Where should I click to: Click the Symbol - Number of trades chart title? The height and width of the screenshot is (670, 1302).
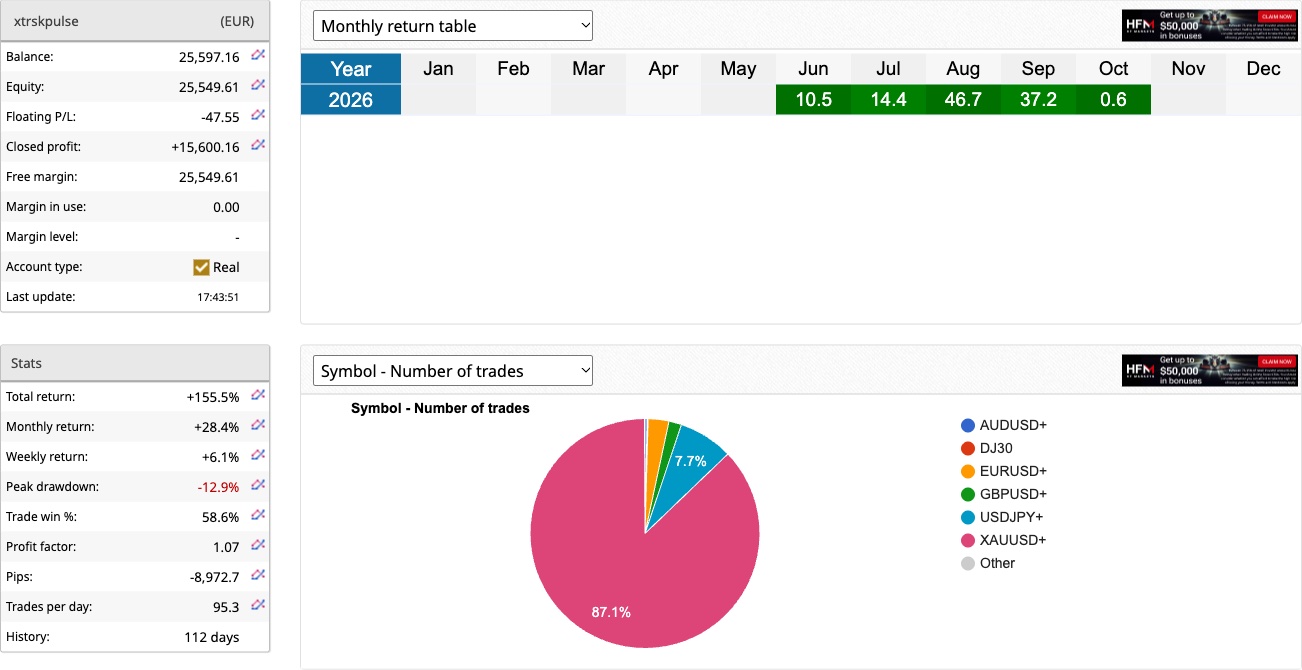coord(440,408)
